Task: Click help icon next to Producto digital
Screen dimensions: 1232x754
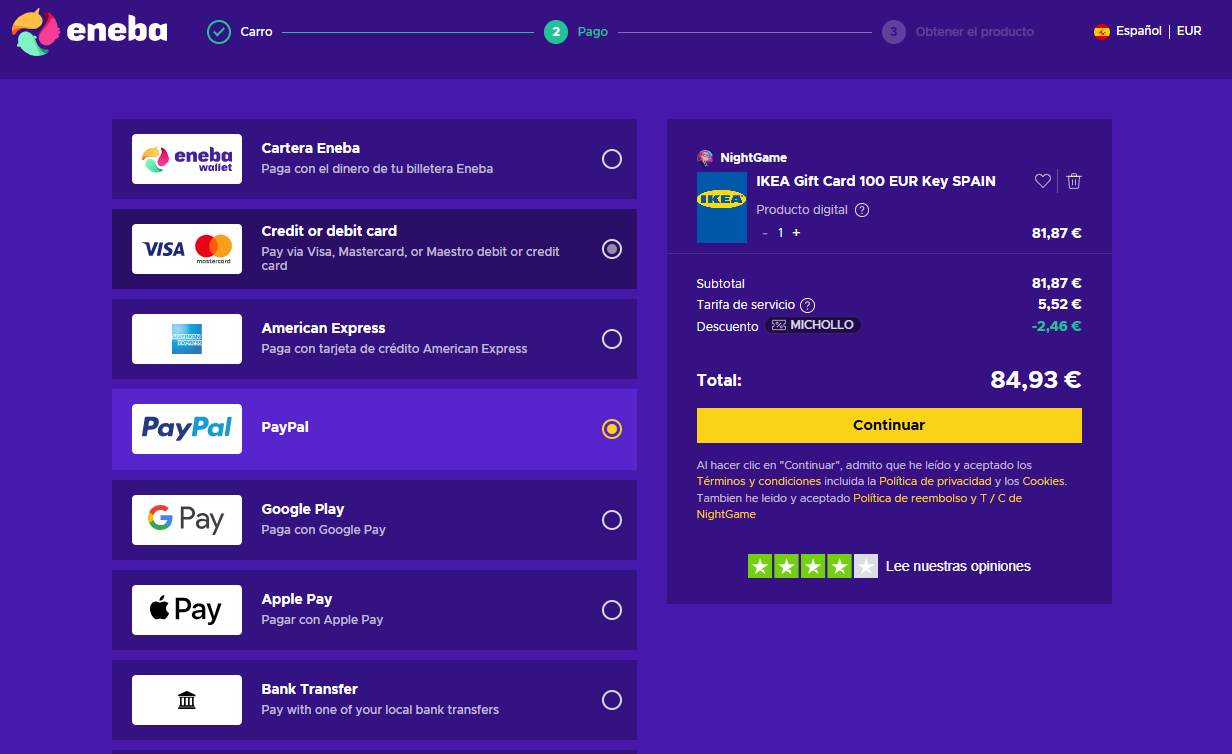Action: [862, 210]
